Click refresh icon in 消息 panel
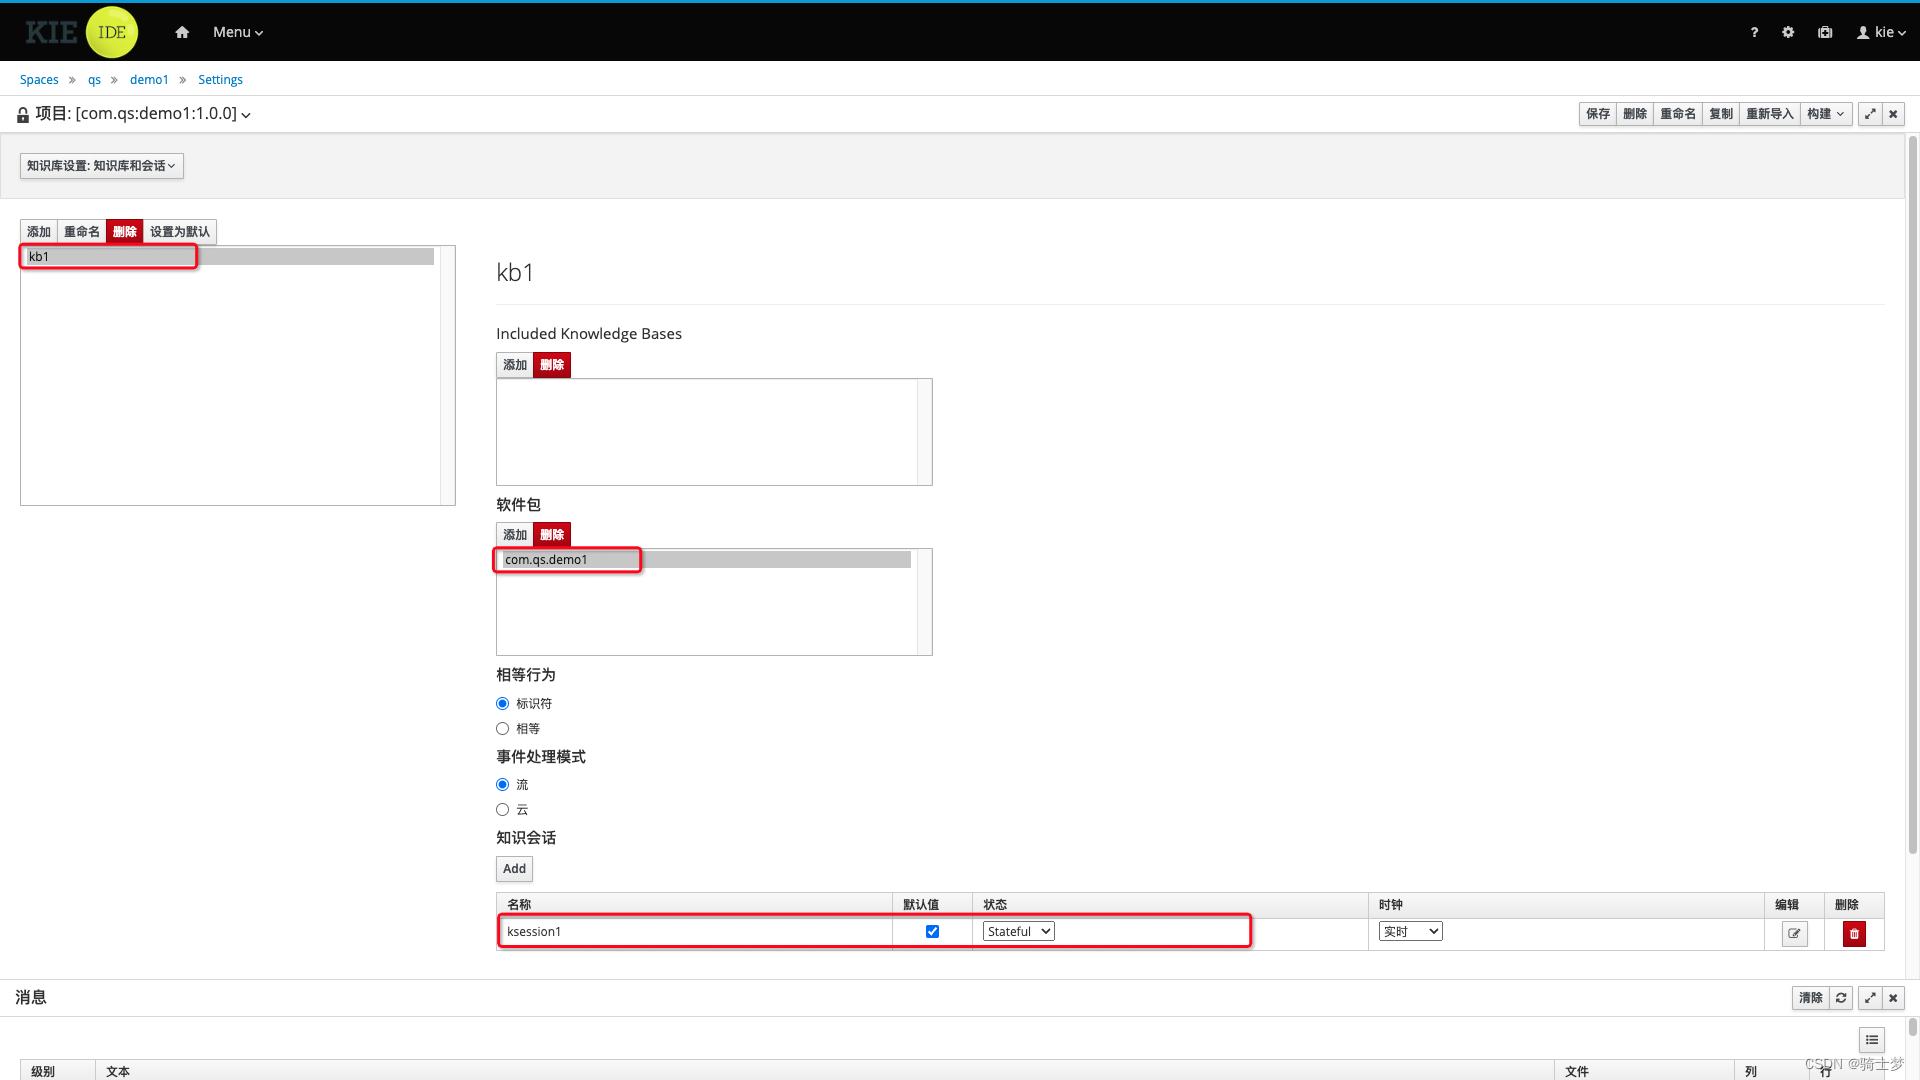Image resolution: width=1920 pixels, height=1080 pixels. (x=1841, y=998)
